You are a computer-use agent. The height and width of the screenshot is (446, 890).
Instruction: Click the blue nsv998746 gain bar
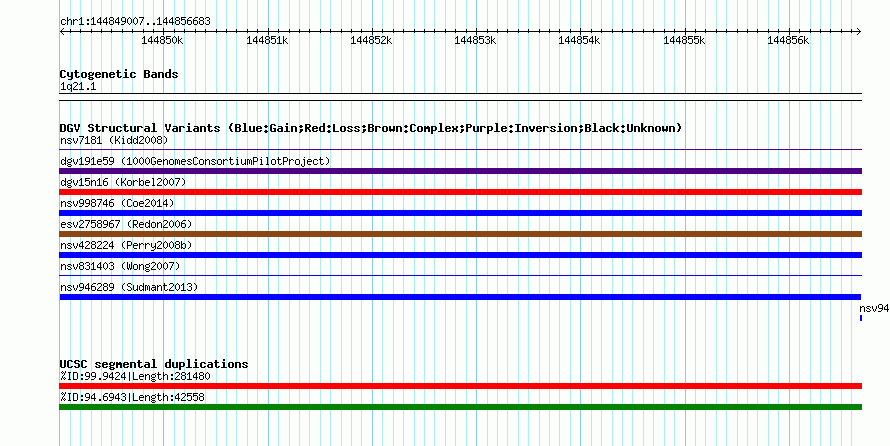[461, 213]
